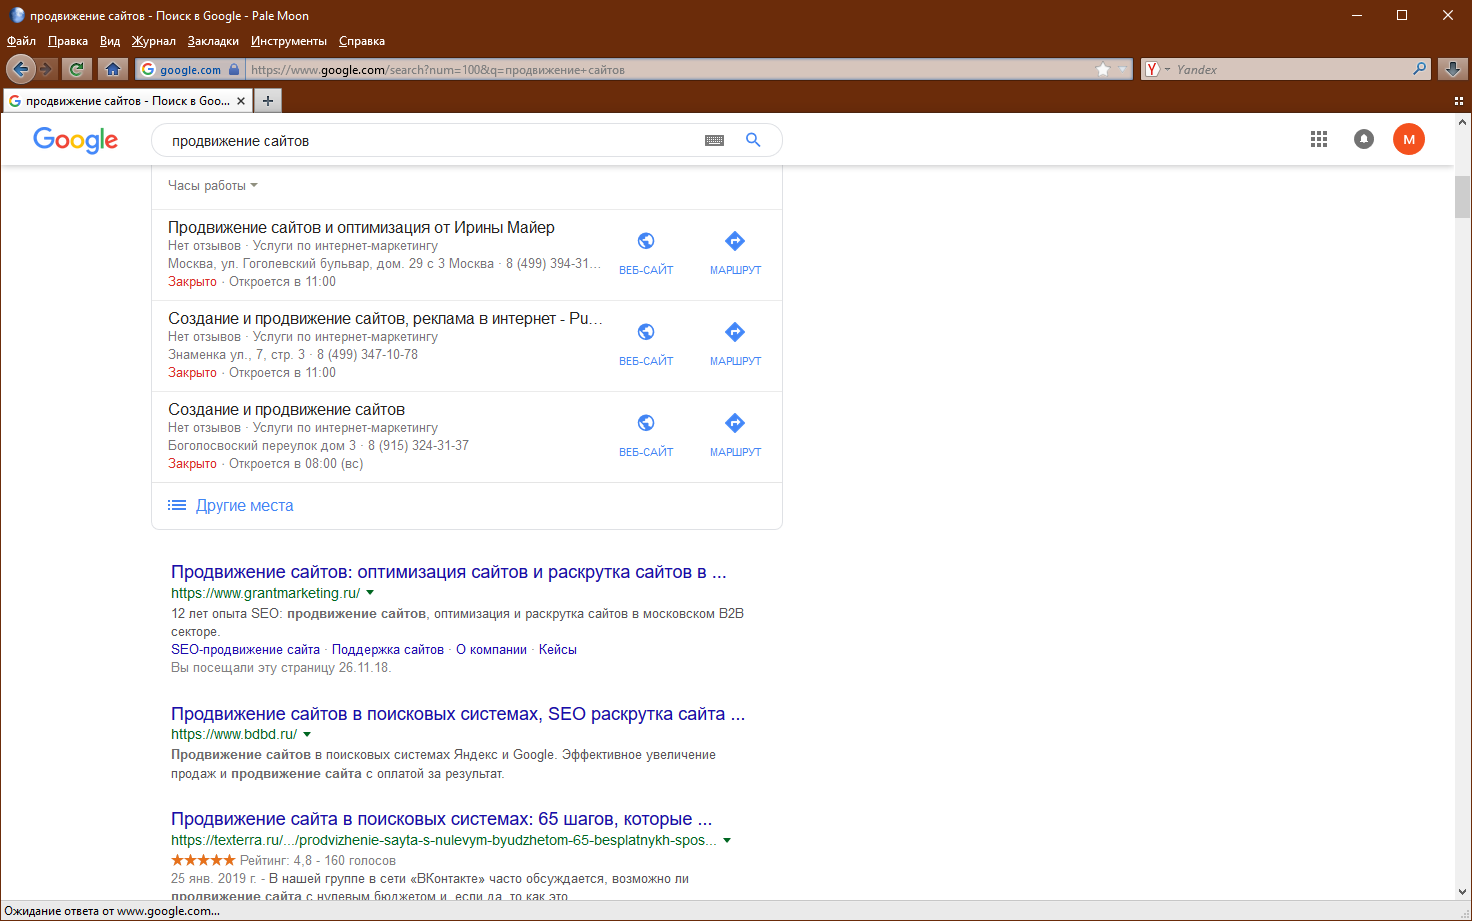The height and width of the screenshot is (921, 1472).
Task: Open ВЕБ-САЙТ for Знаменка ул. listing
Action: point(646,345)
